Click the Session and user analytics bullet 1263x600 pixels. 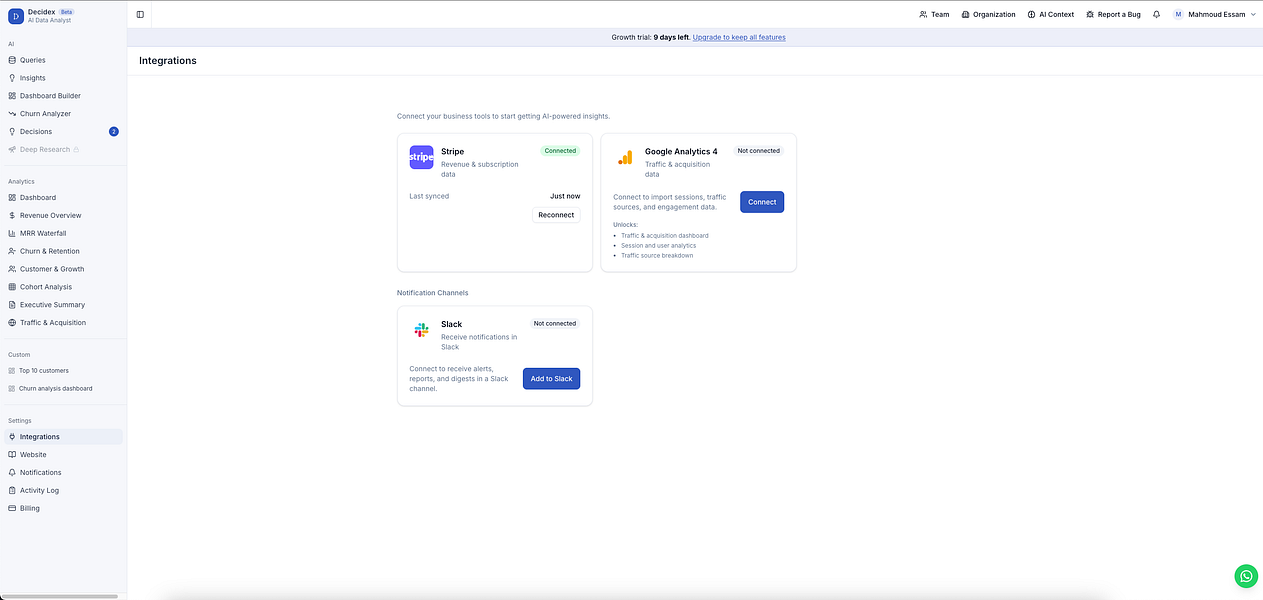[x=658, y=245]
